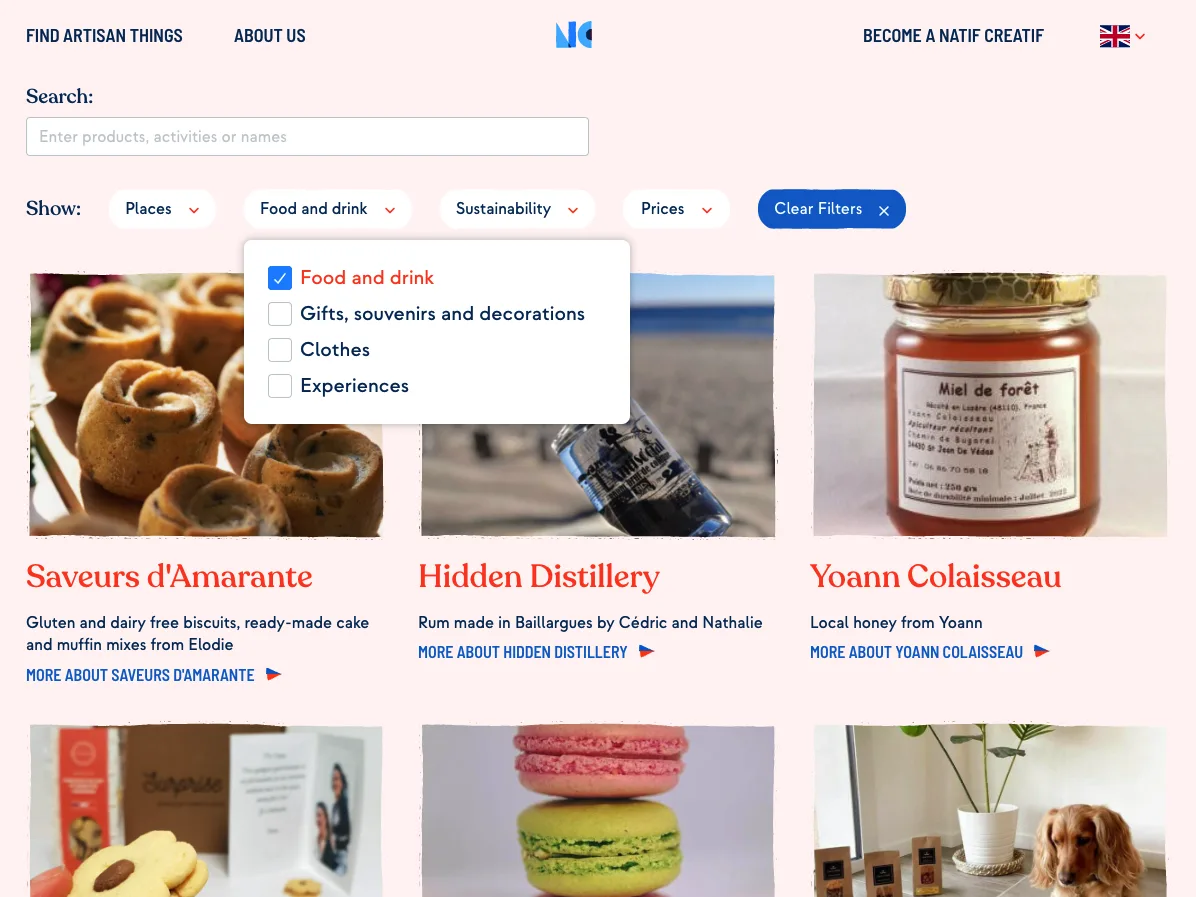Click the X icon on Clear Filters
Image resolution: width=1196 pixels, height=897 pixels.
pyautogui.click(x=883, y=211)
